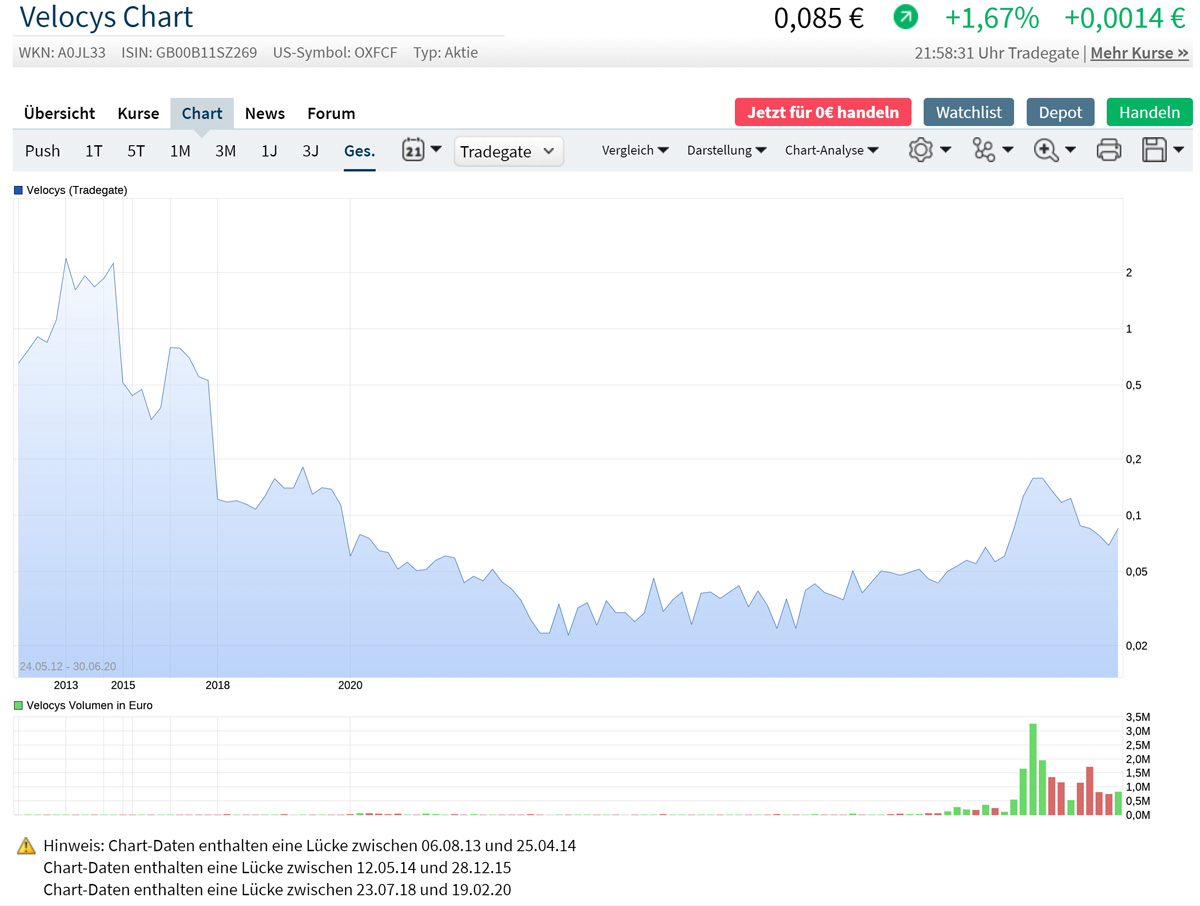Screen dimensions: 1200x906
Task: Click the Velocys Volumen in Euro label
Action: point(89,706)
